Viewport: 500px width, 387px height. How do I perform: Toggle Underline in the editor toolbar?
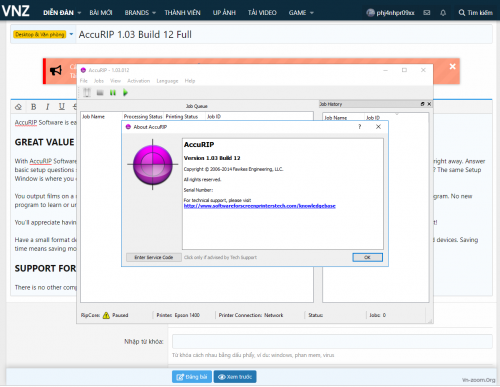62,107
